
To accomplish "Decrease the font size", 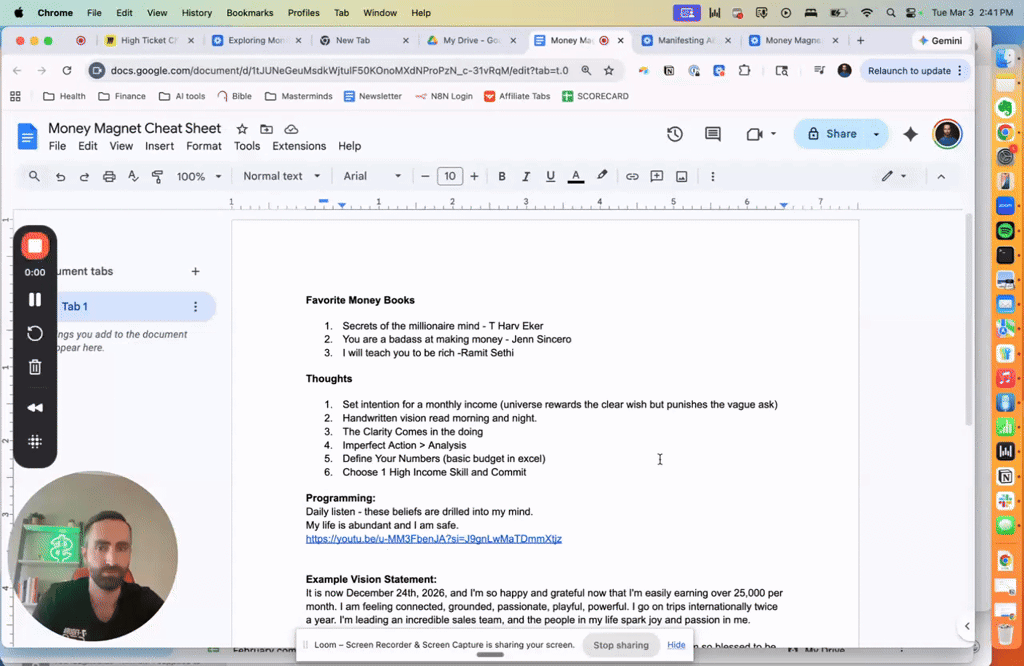I will (425, 176).
